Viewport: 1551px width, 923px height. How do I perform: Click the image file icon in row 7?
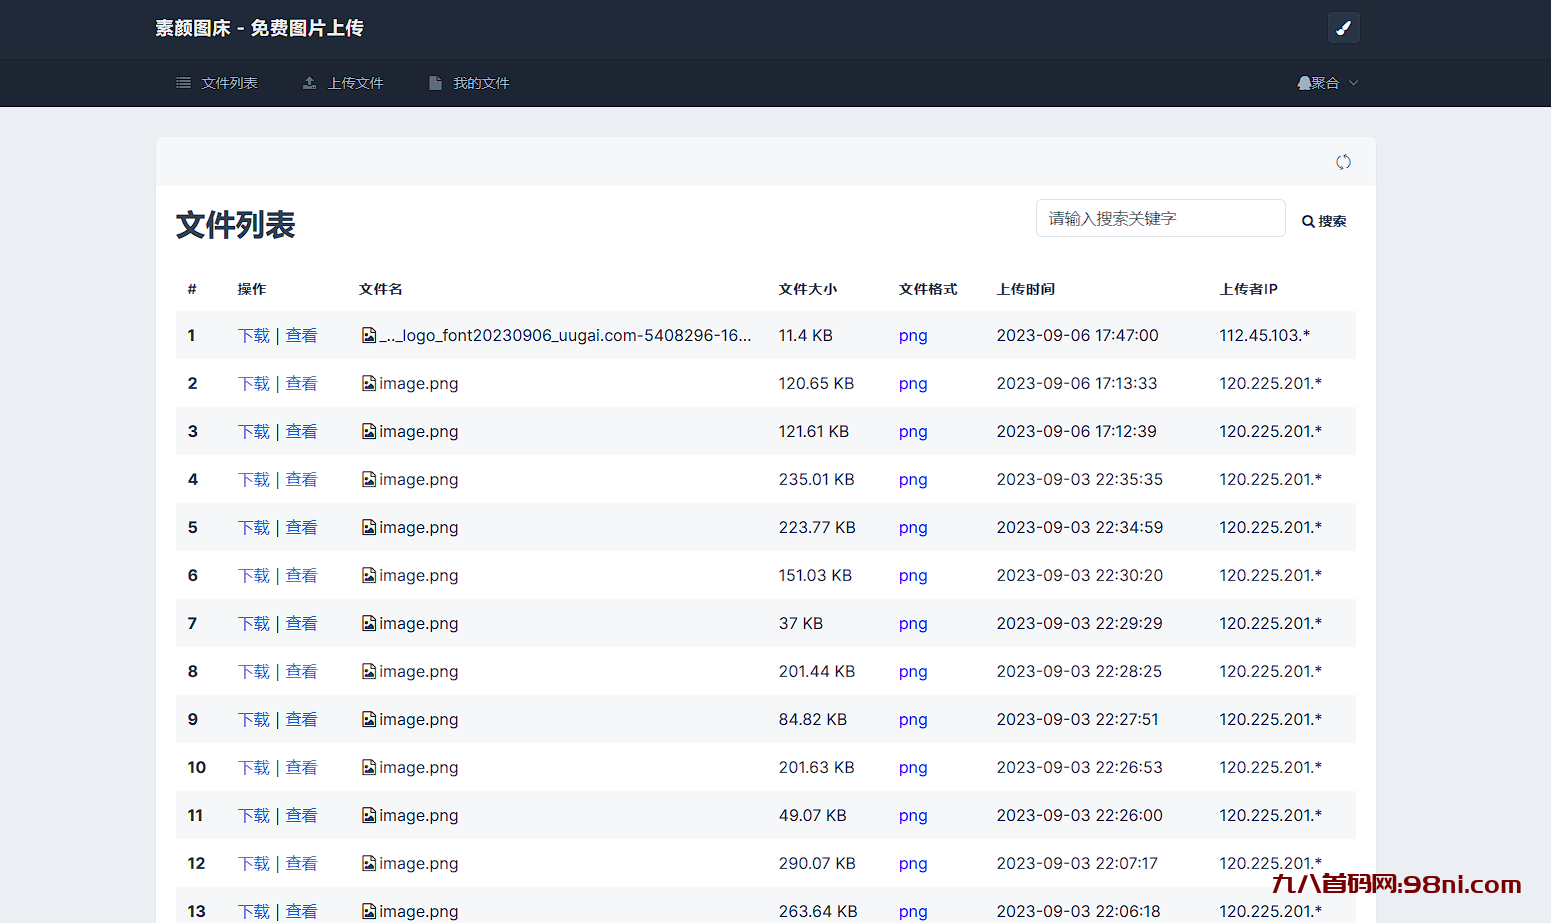coord(369,624)
